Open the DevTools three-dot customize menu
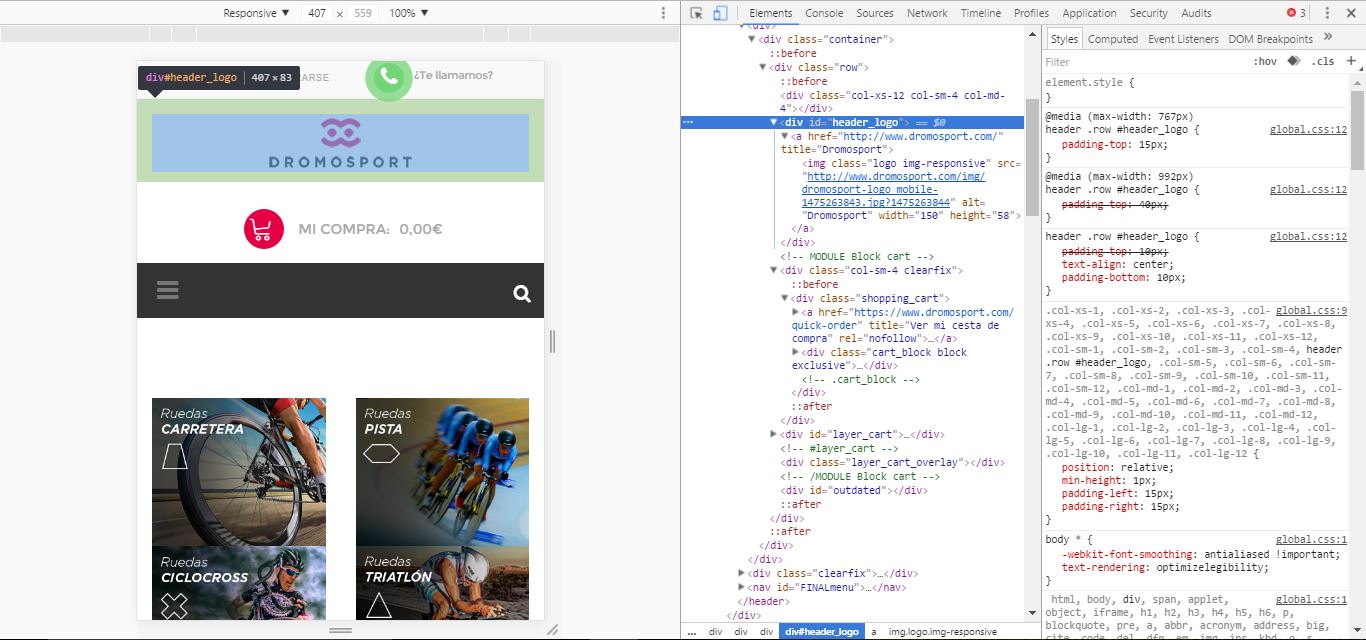The height and width of the screenshot is (640, 1366). (1326, 13)
